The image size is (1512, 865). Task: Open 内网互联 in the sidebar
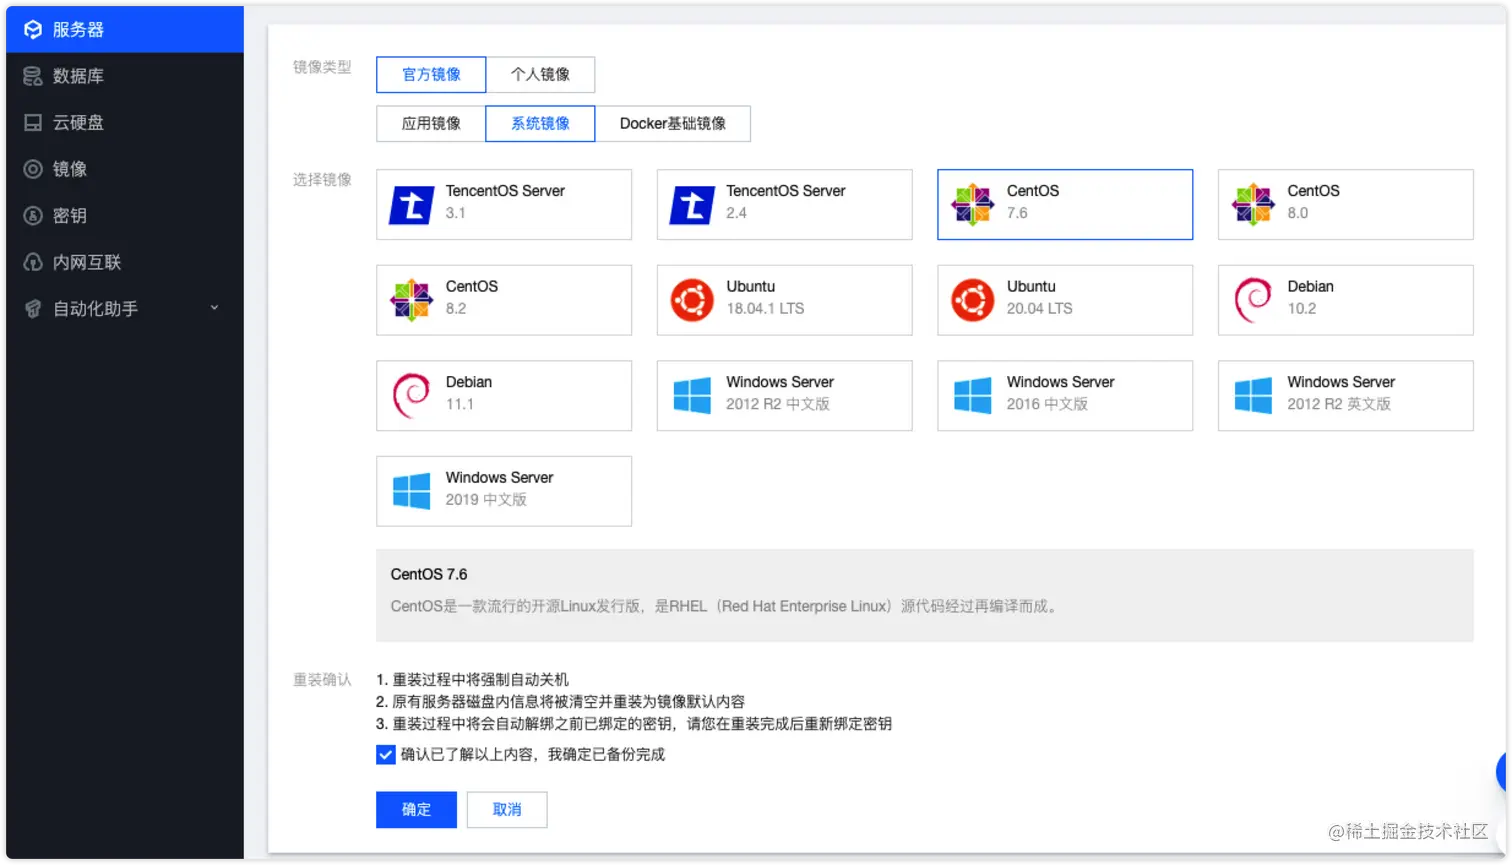pos(124,262)
